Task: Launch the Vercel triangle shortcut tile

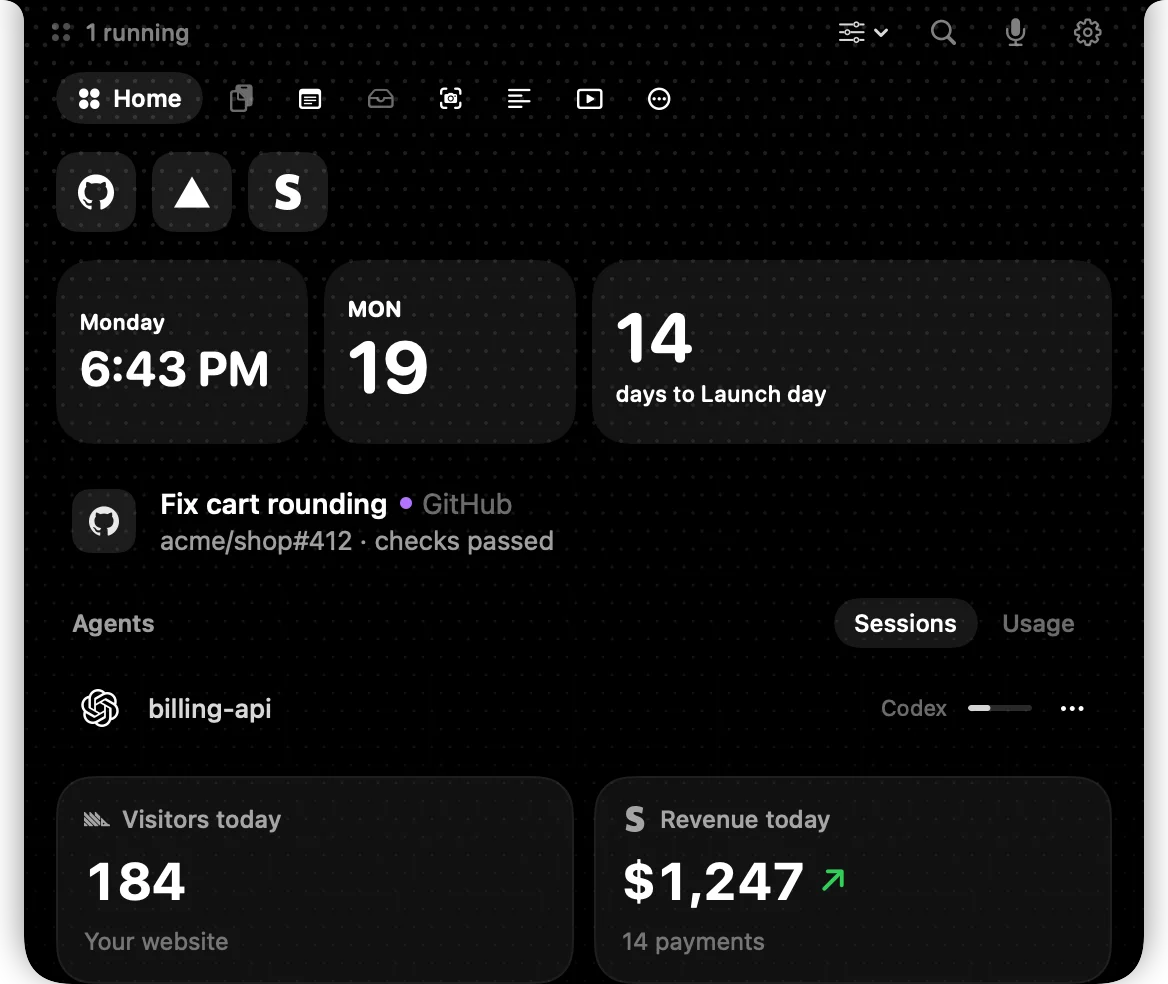Action: (x=191, y=192)
